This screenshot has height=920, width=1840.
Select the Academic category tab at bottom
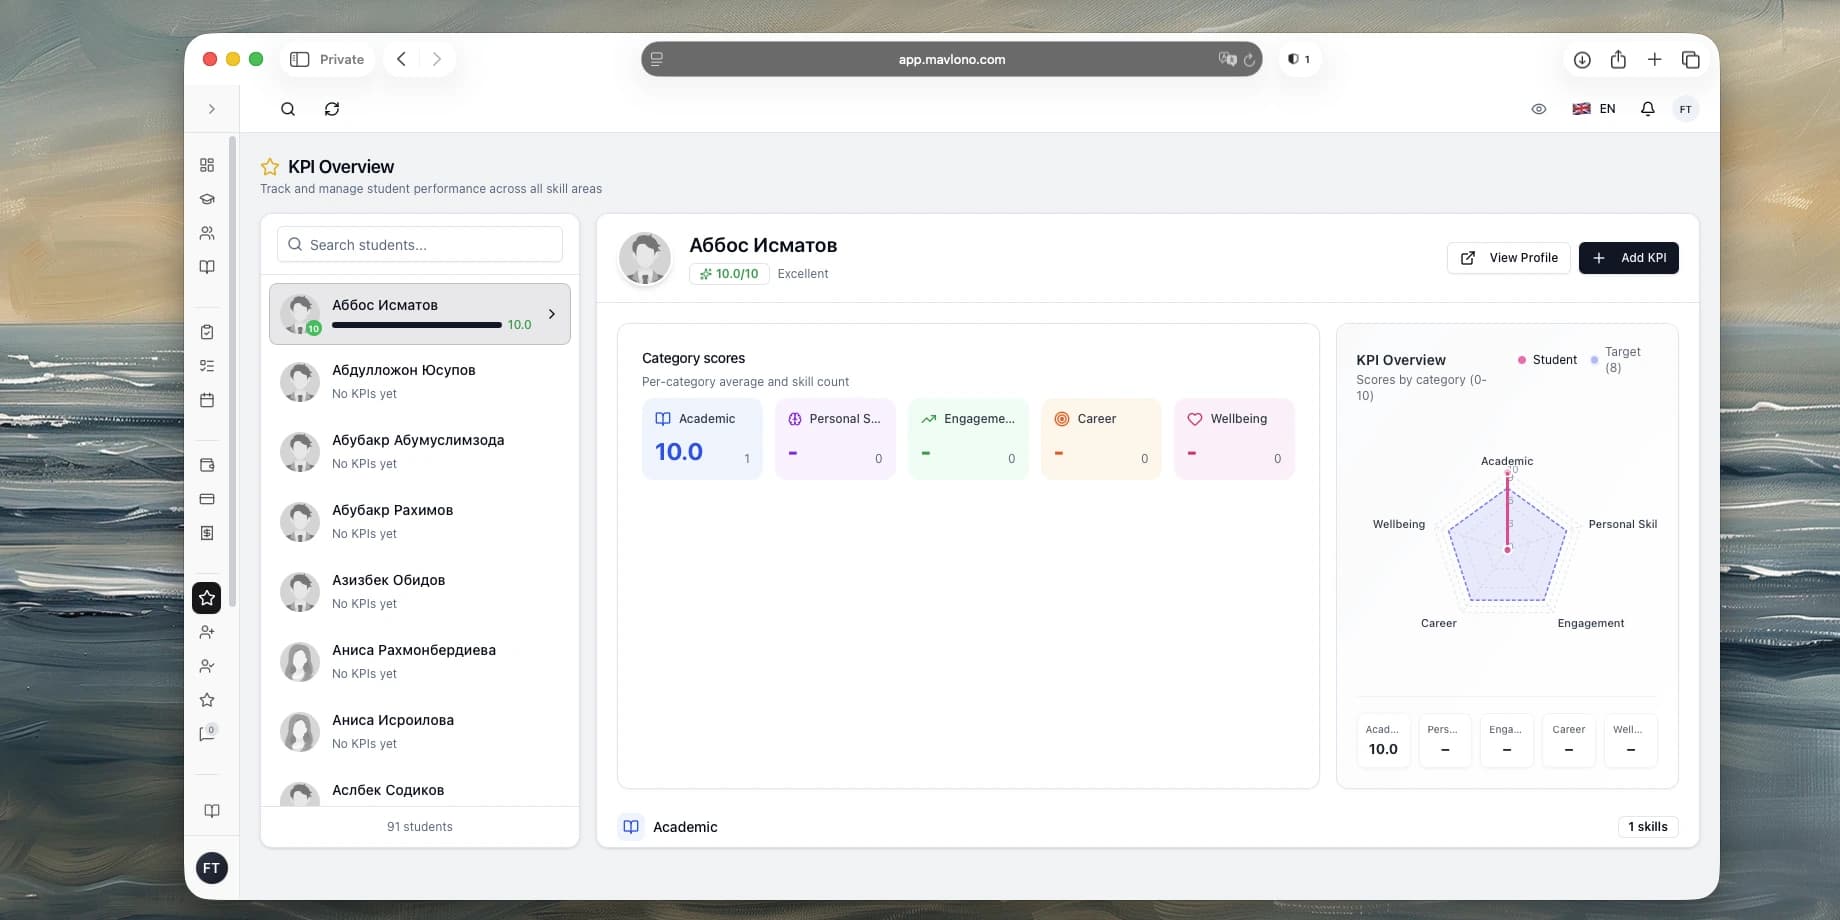pos(684,827)
